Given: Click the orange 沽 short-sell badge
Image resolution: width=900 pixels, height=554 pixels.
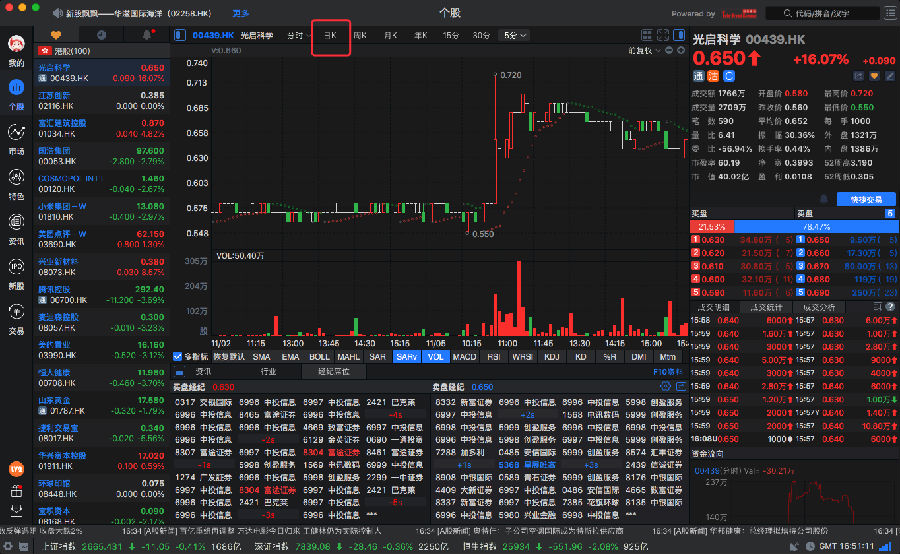Looking at the screenshot, I should pos(713,76).
